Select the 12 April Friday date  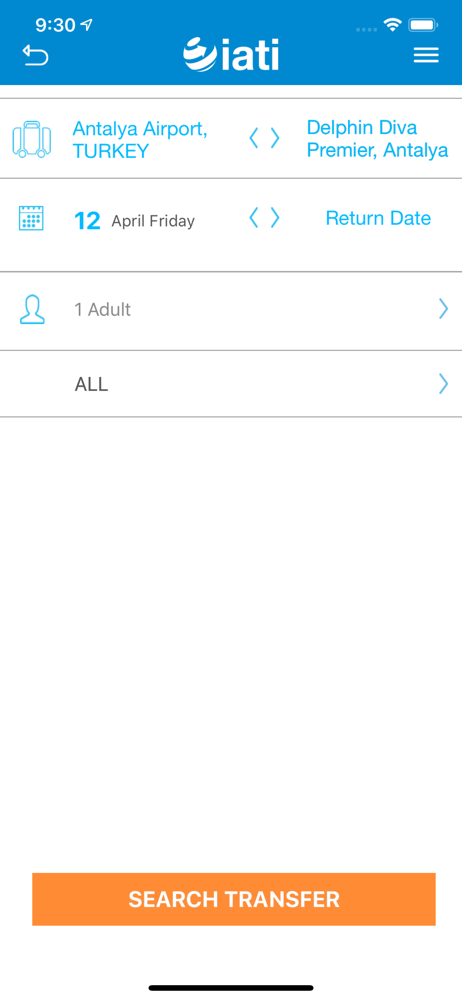[x=135, y=221]
